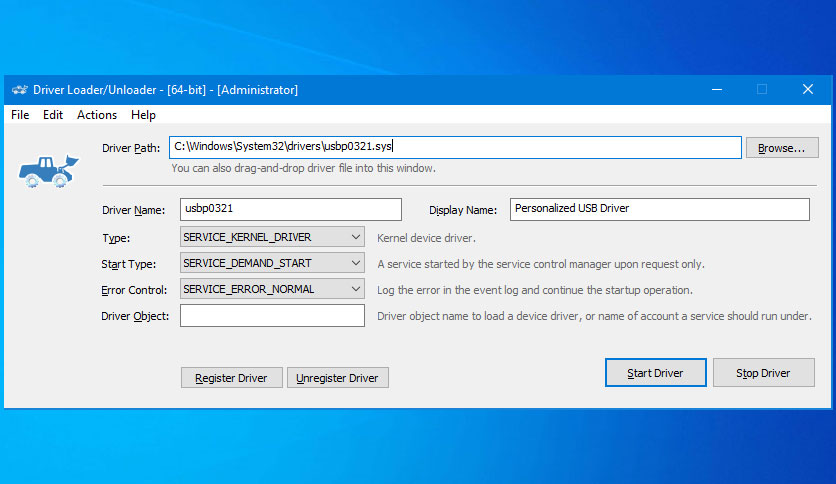
Task: Open the Edit menu
Action: [x=53, y=115]
